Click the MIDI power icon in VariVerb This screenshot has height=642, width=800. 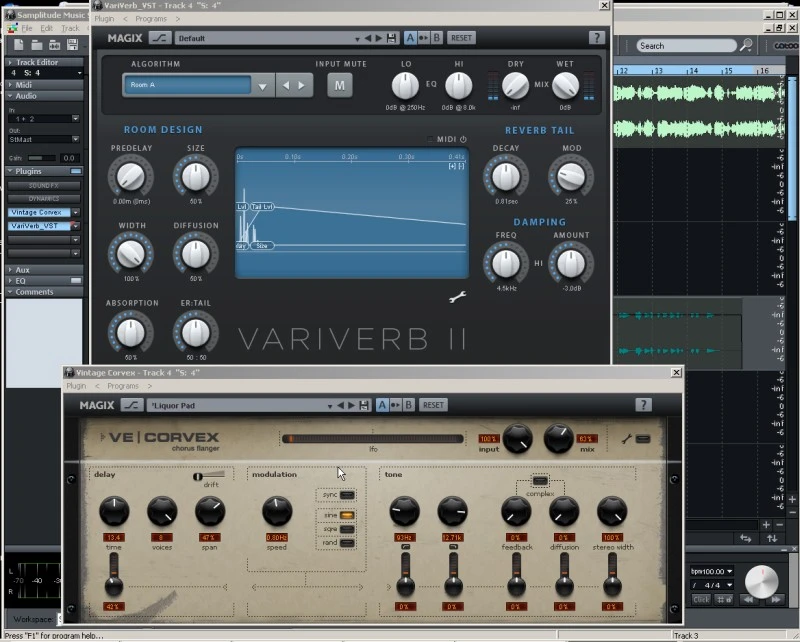[x=463, y=139]
